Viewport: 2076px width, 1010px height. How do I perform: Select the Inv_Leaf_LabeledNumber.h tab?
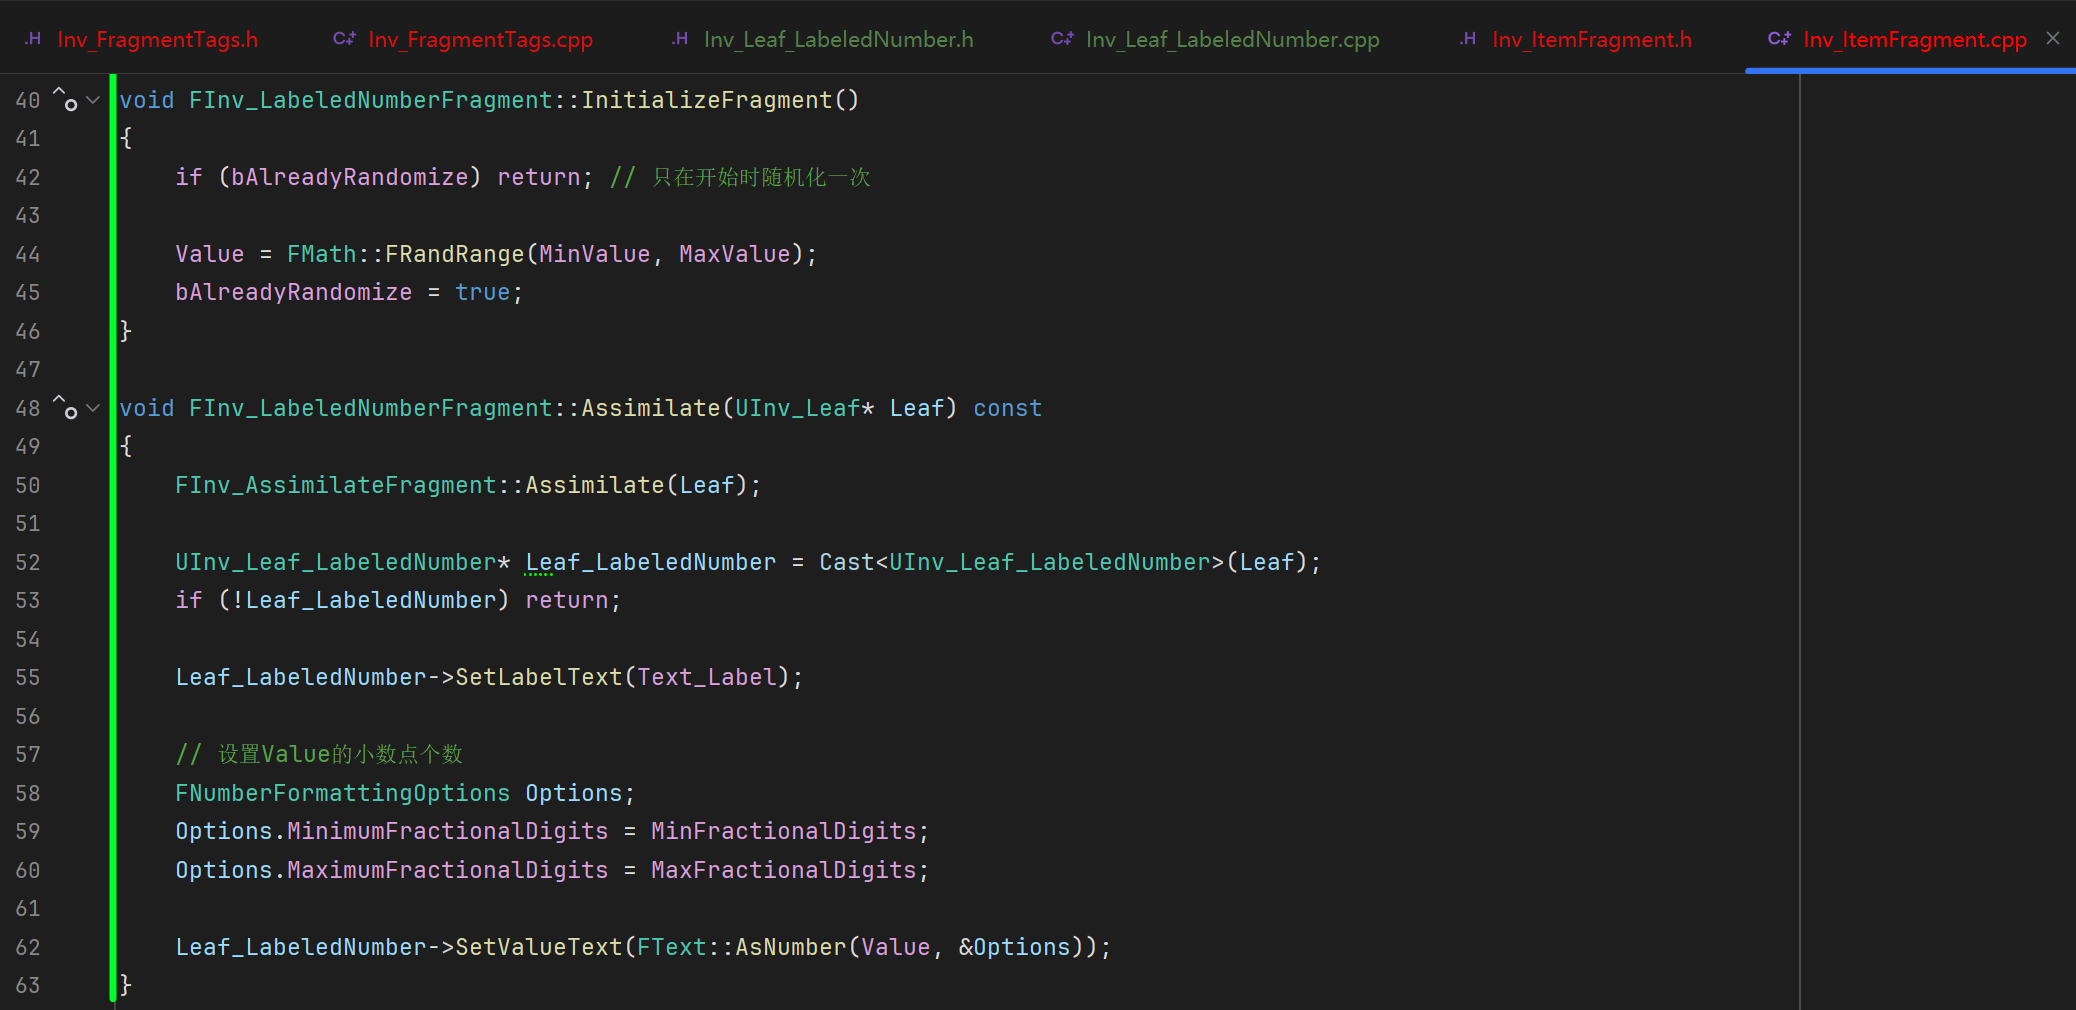coord(822,39)
